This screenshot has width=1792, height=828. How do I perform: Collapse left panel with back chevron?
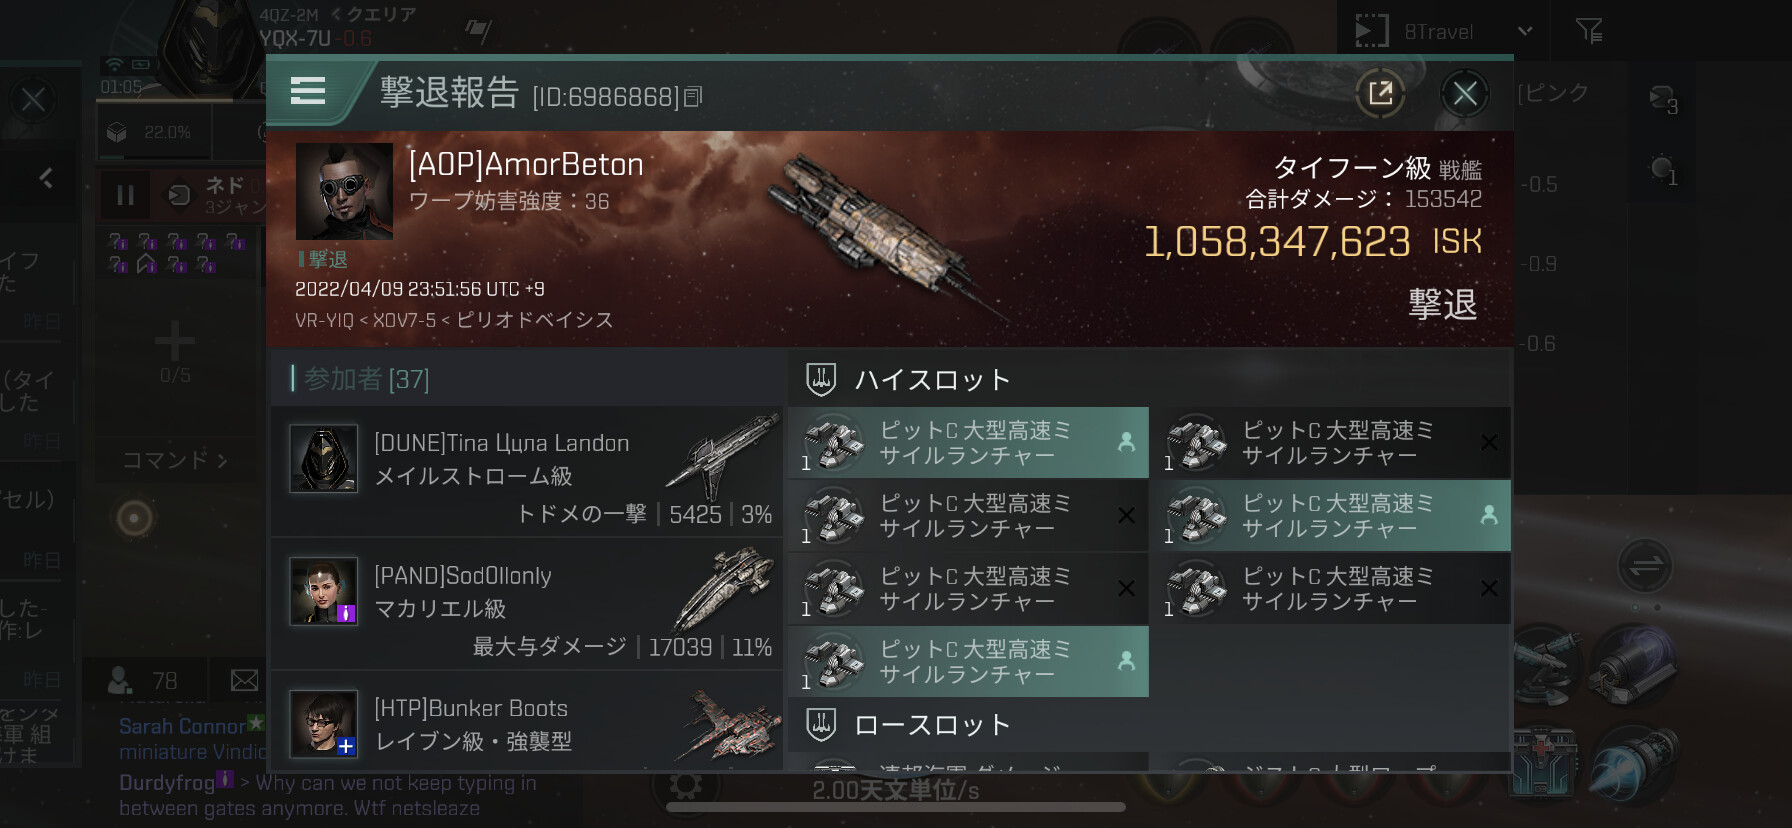tap(46, 178)
